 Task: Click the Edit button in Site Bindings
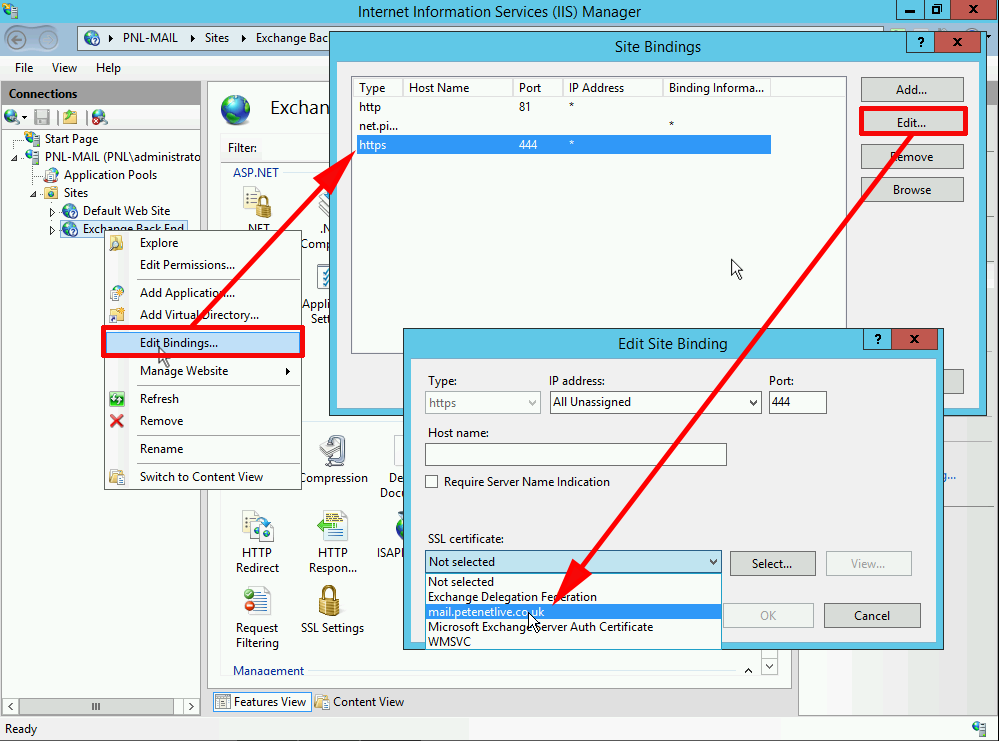click(x=912, y=123)
